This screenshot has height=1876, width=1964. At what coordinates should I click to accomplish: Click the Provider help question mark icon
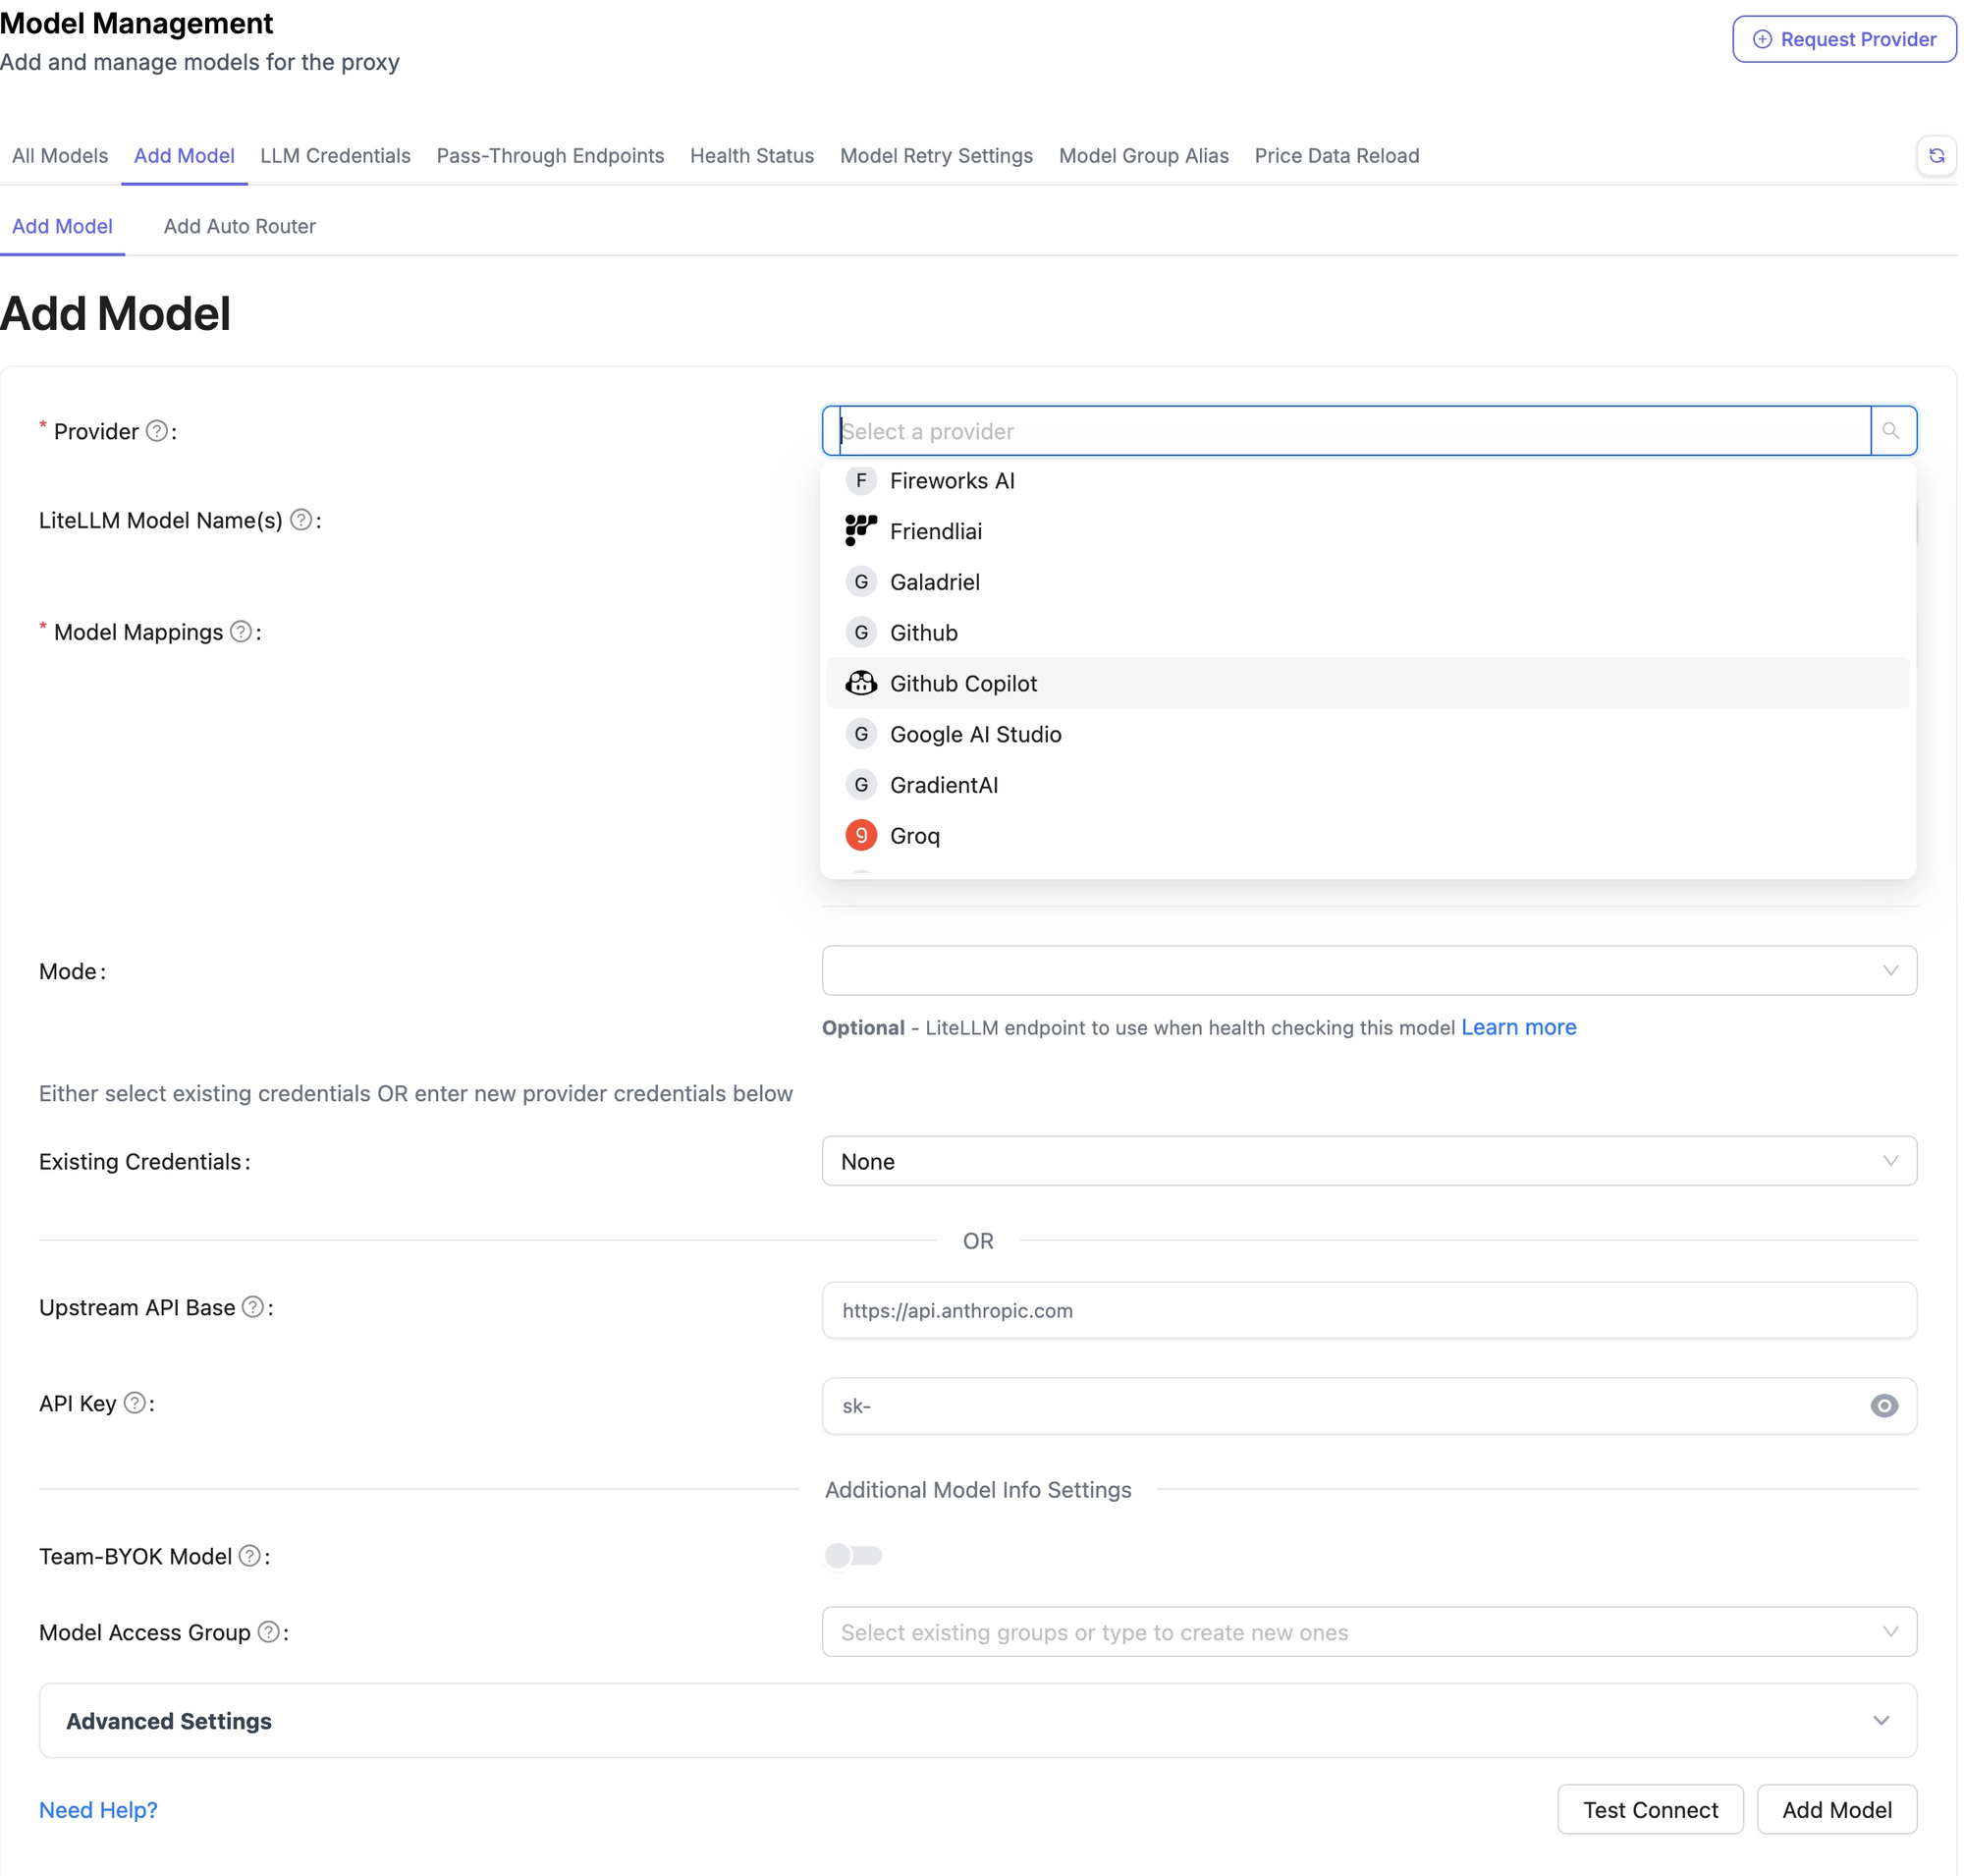point(156,431)
